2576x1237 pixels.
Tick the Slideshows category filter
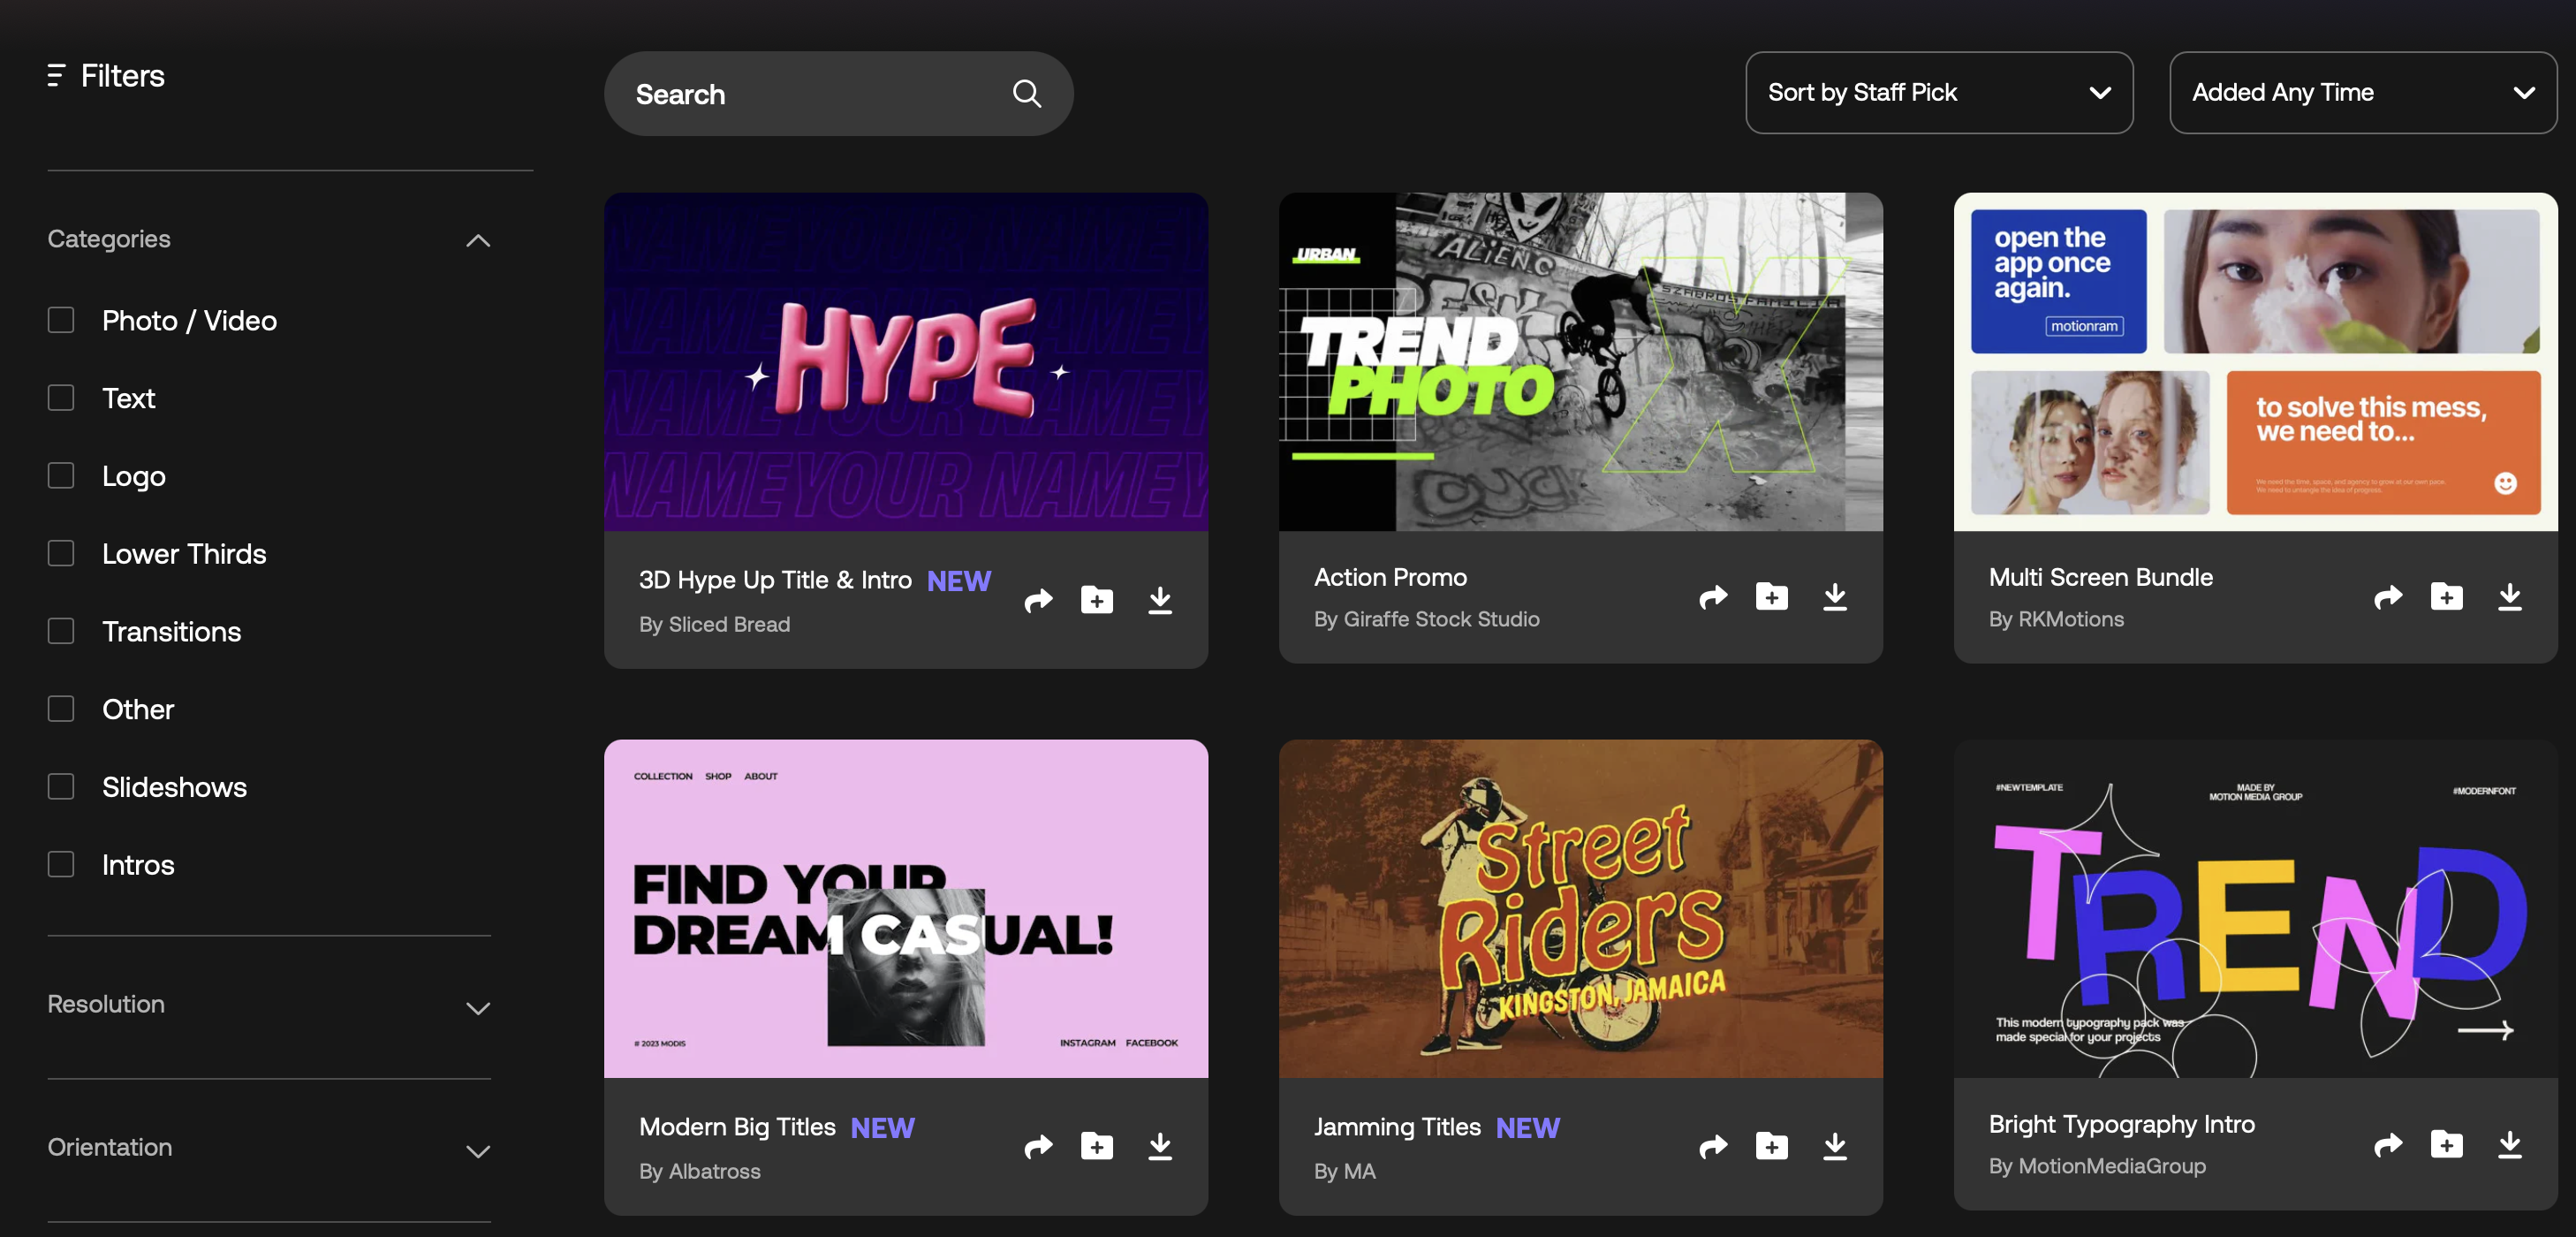pos(61,786)
